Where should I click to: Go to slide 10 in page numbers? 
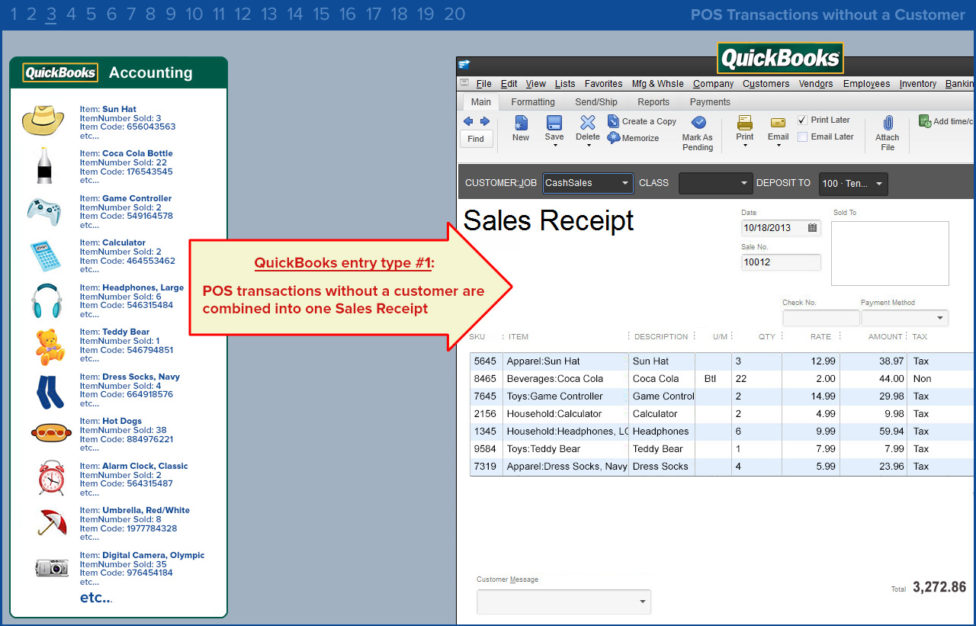coord(194,14)
